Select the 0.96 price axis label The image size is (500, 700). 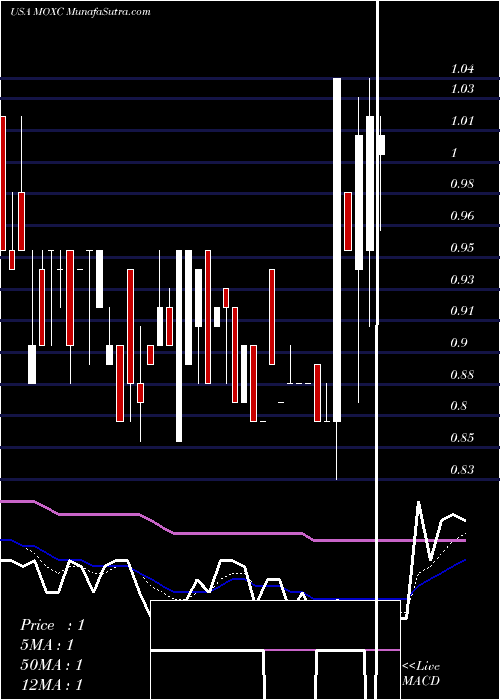[462, 216]
